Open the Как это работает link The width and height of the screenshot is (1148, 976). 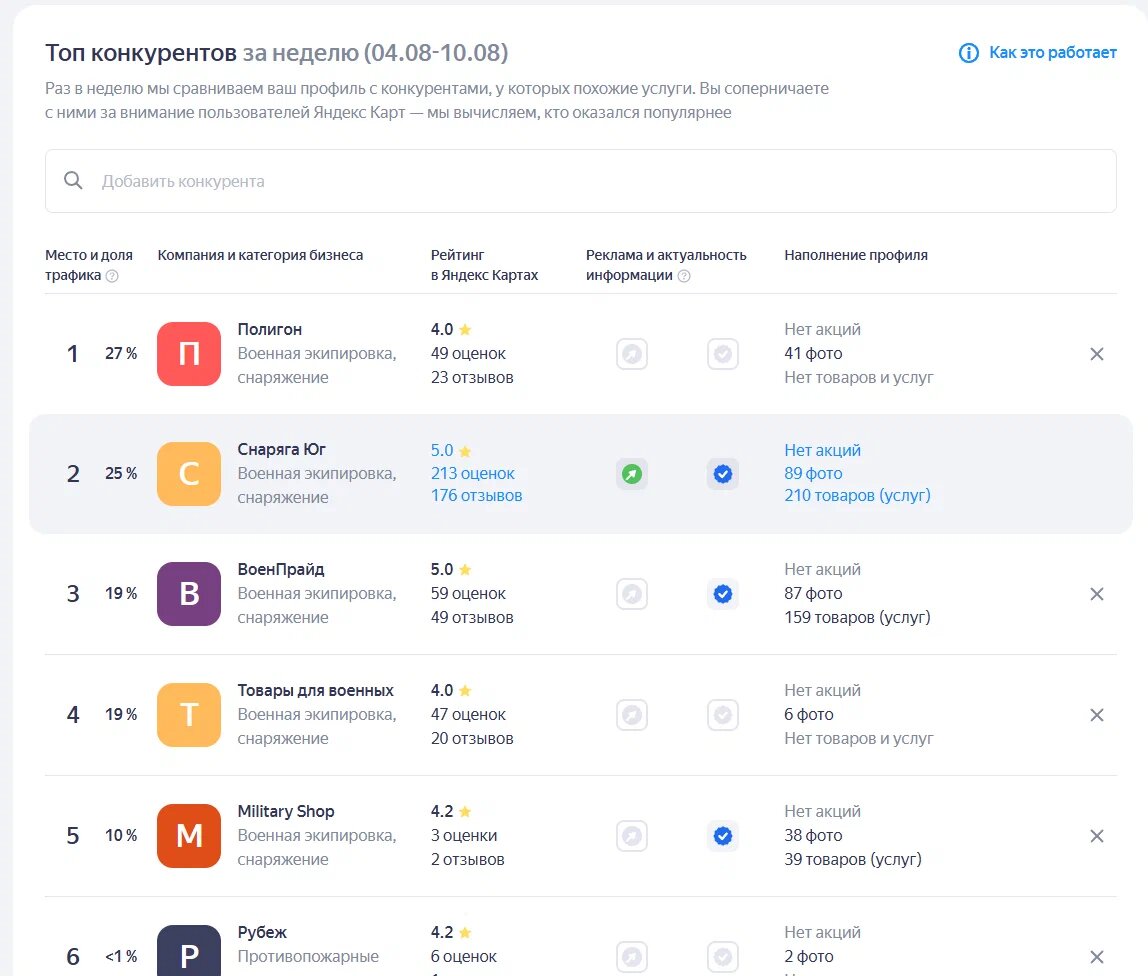point(1052,53)
